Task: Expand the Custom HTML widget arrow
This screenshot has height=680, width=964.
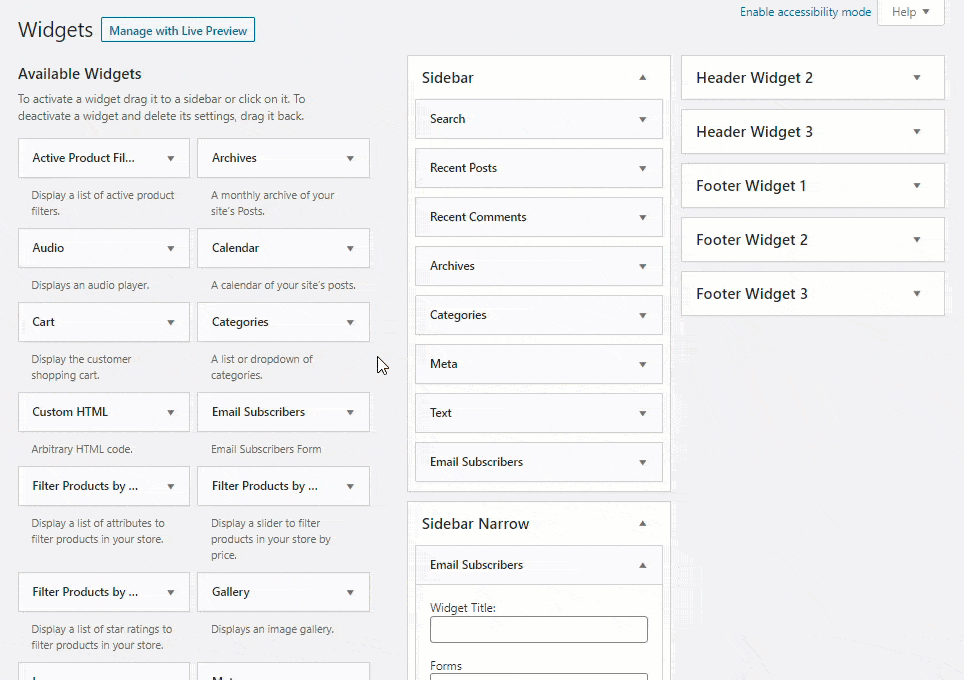Action: pyautogui.click(x=171, y=412)
